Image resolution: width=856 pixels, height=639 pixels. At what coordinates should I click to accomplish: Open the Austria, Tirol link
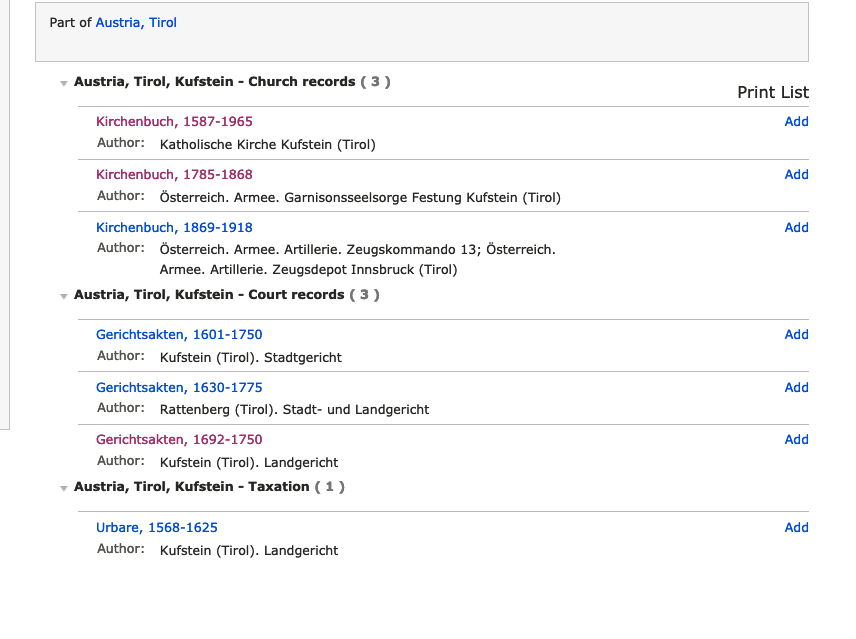pos(136,22)
